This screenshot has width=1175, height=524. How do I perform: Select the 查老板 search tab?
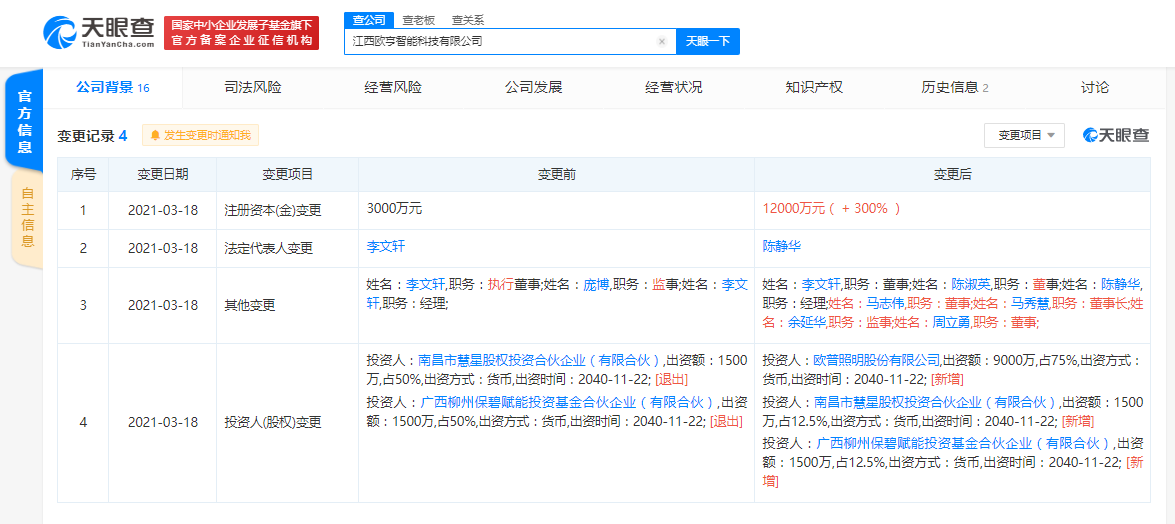click(x=418, y=19)
